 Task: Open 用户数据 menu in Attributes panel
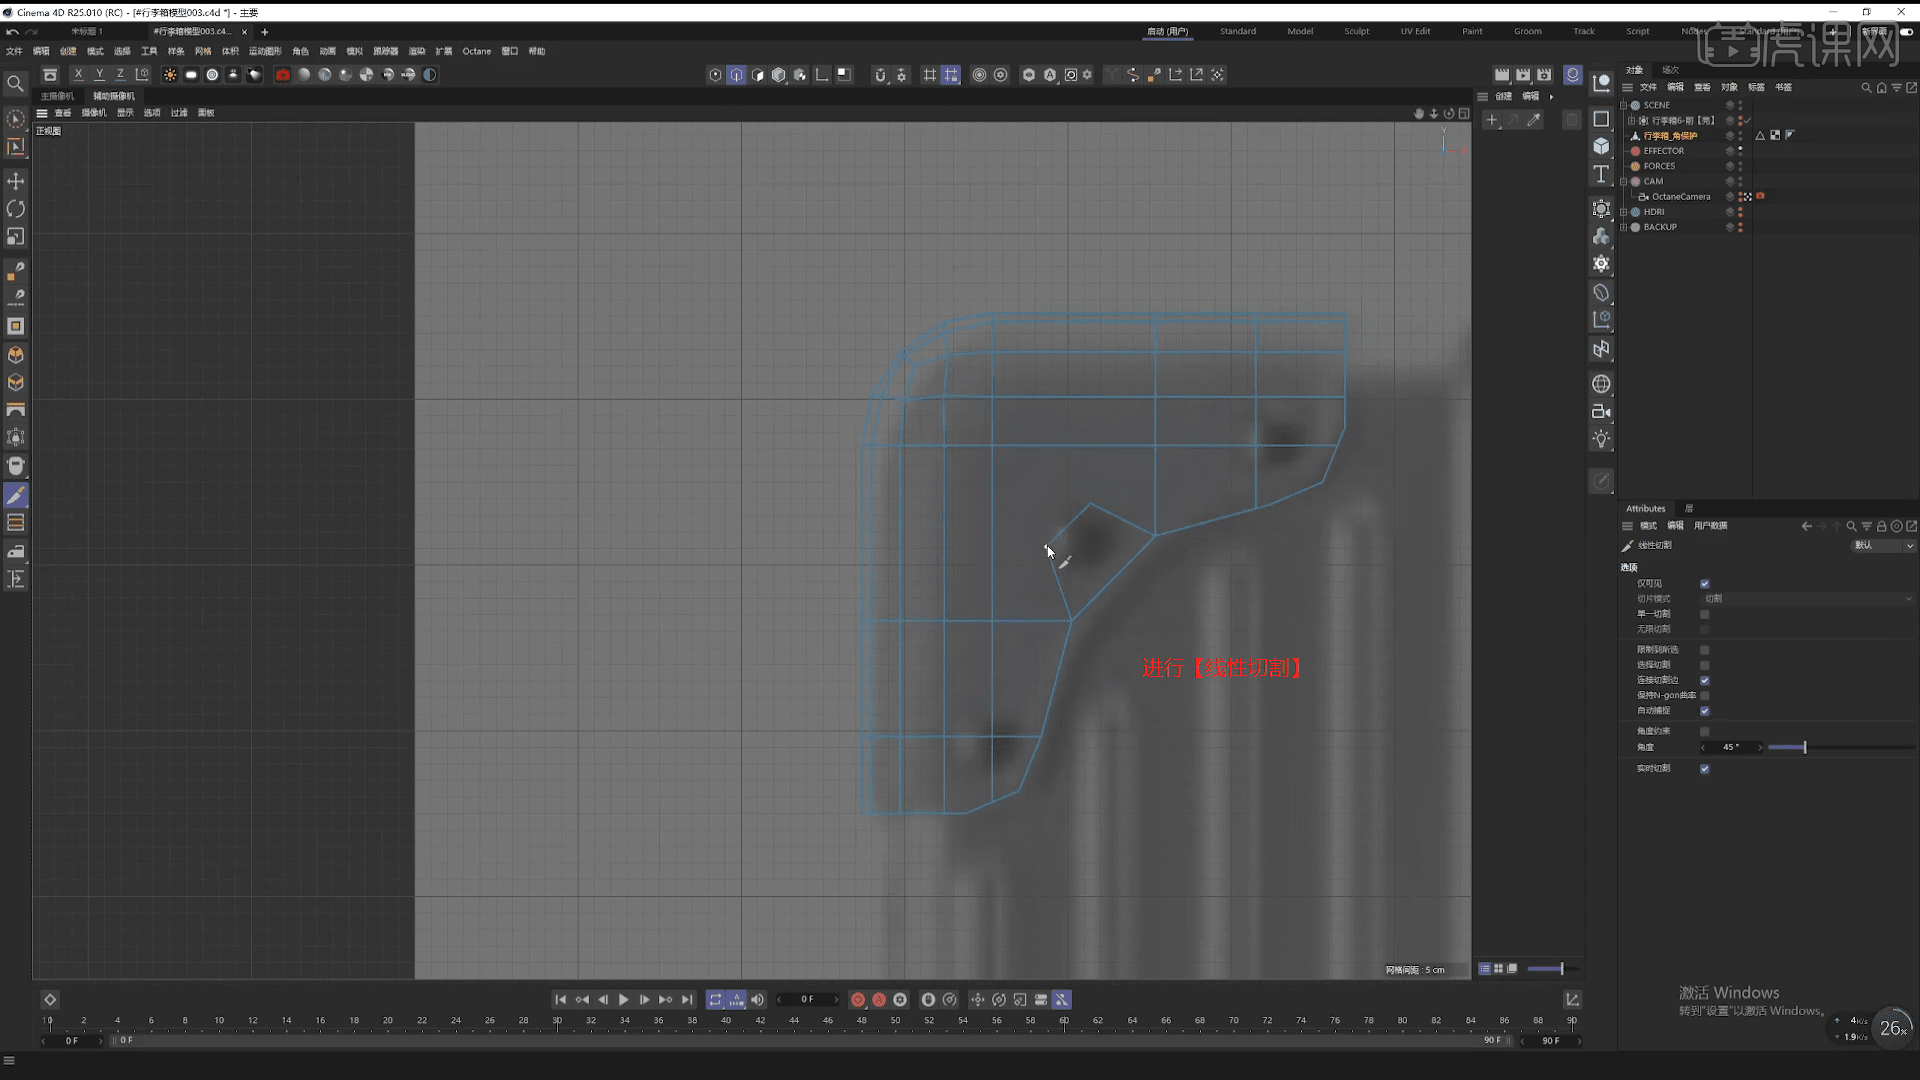1711,526
